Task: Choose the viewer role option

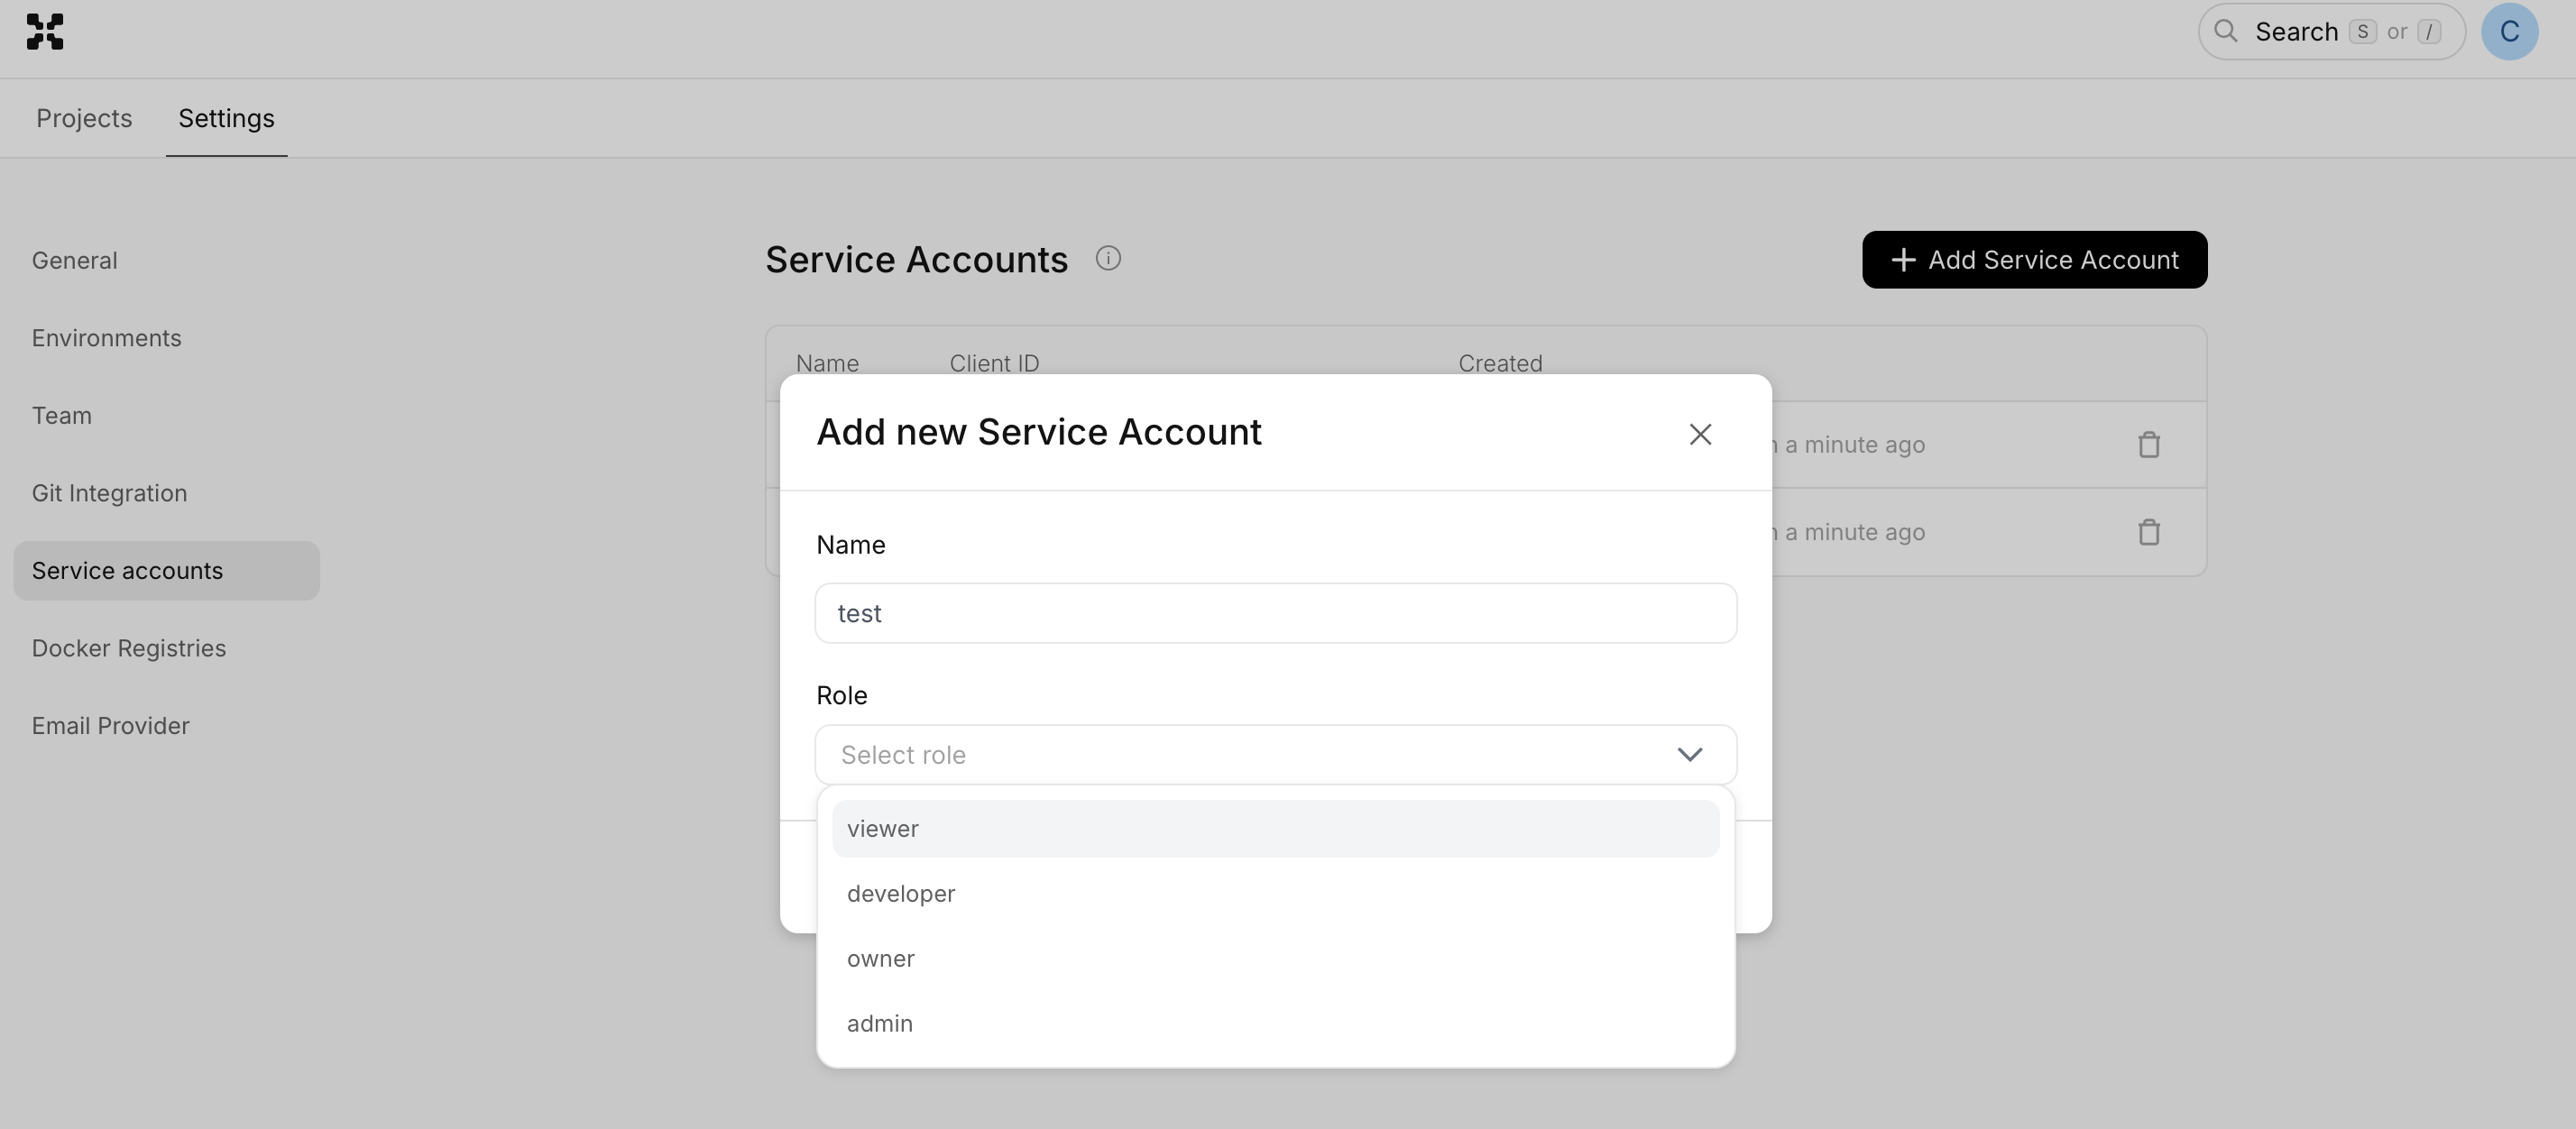Action: tap(1275, 828)
